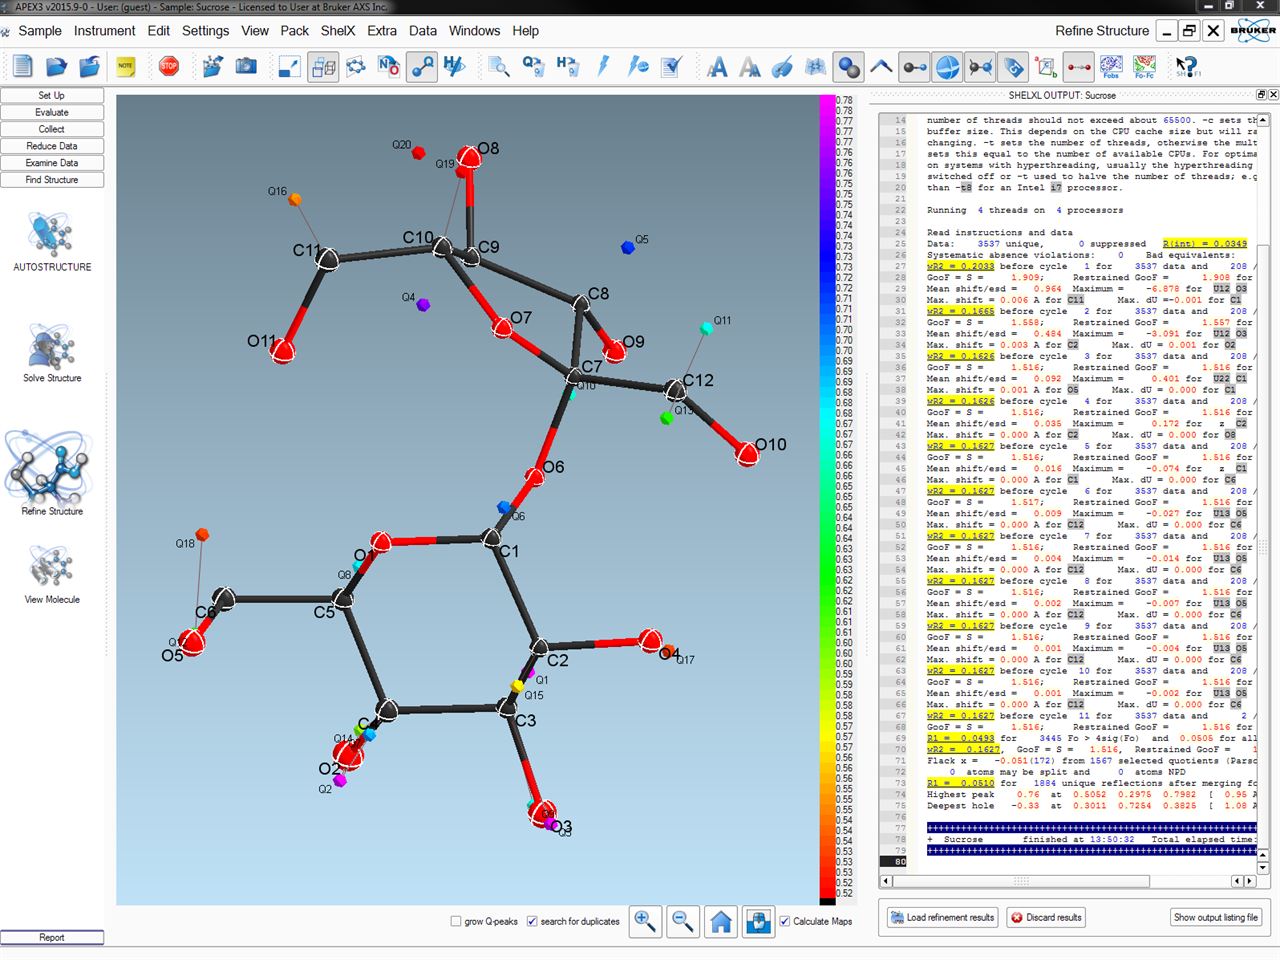
Task: Click the unit cell axes icon
Action: click(1046, 67)
